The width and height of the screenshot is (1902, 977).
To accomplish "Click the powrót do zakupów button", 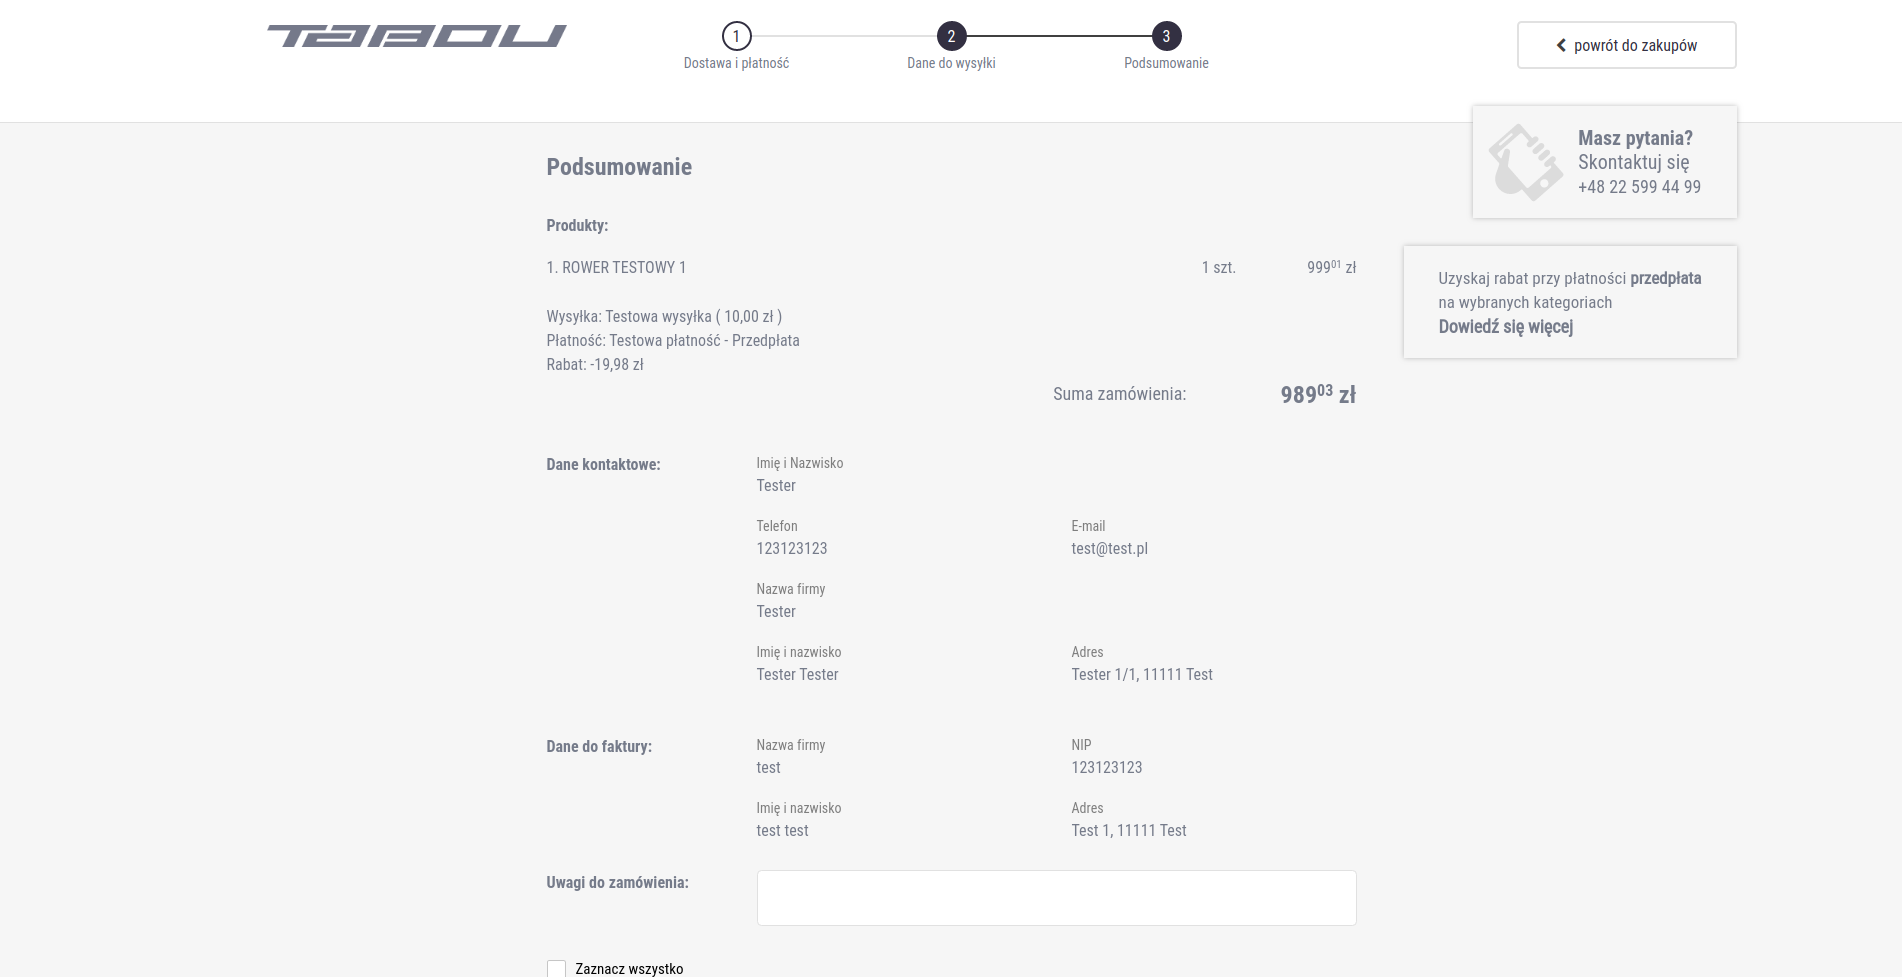I will coord(1626,45).
